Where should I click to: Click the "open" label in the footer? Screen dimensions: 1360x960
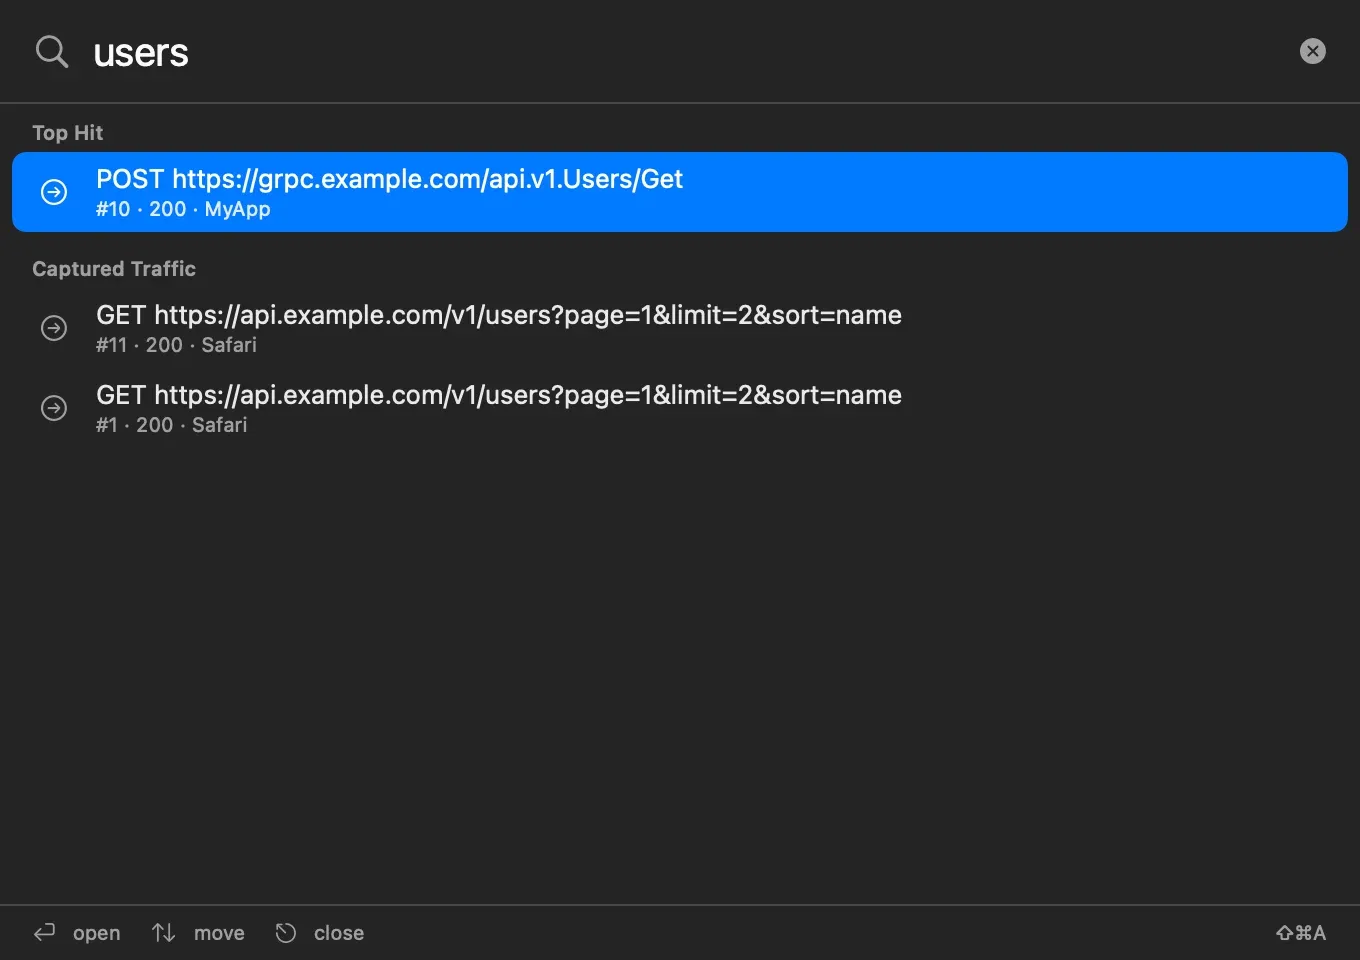pos(96,933)
